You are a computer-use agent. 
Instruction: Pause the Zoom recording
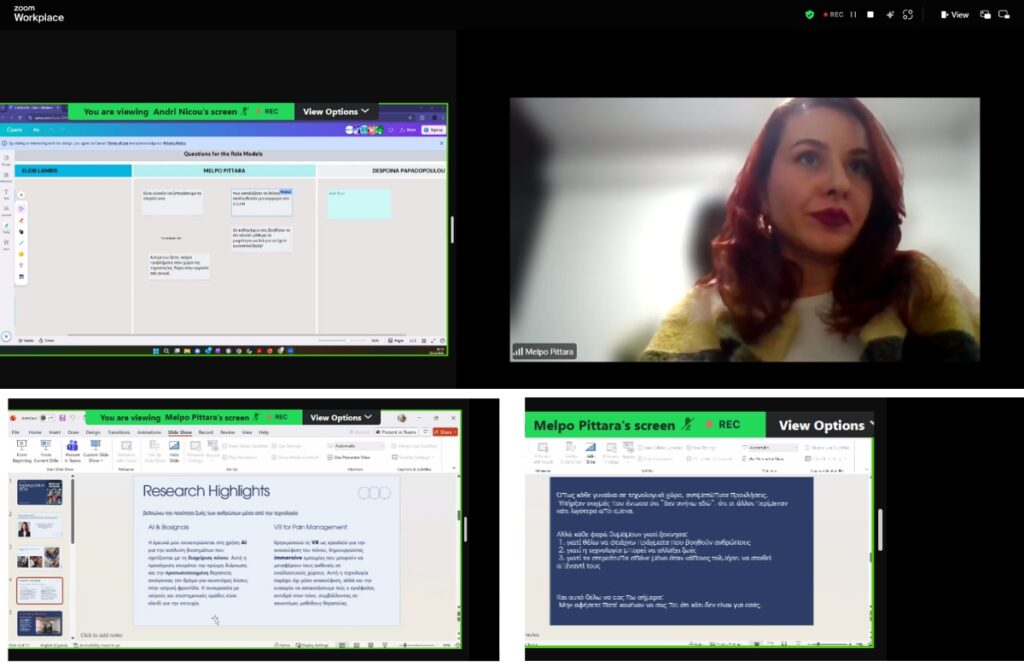(x=852, y=15)
